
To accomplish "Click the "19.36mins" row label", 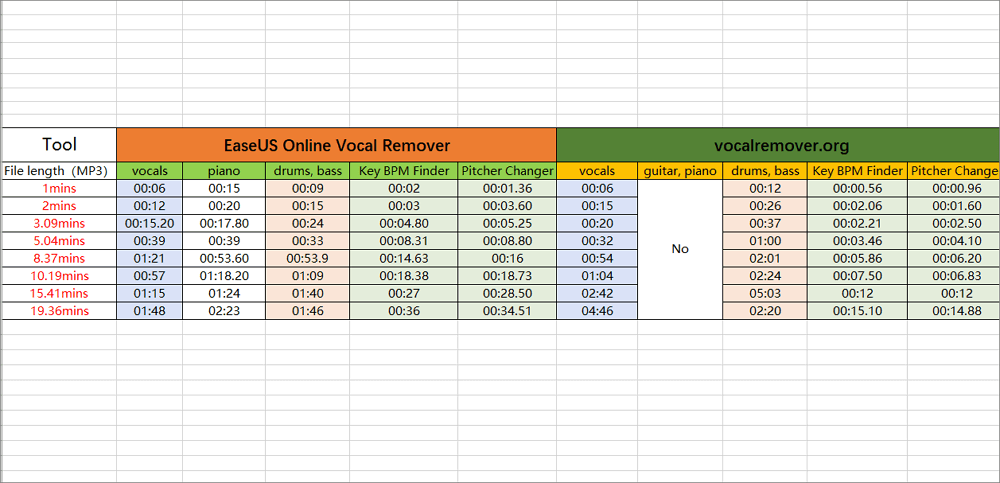I will pos(59,311).
